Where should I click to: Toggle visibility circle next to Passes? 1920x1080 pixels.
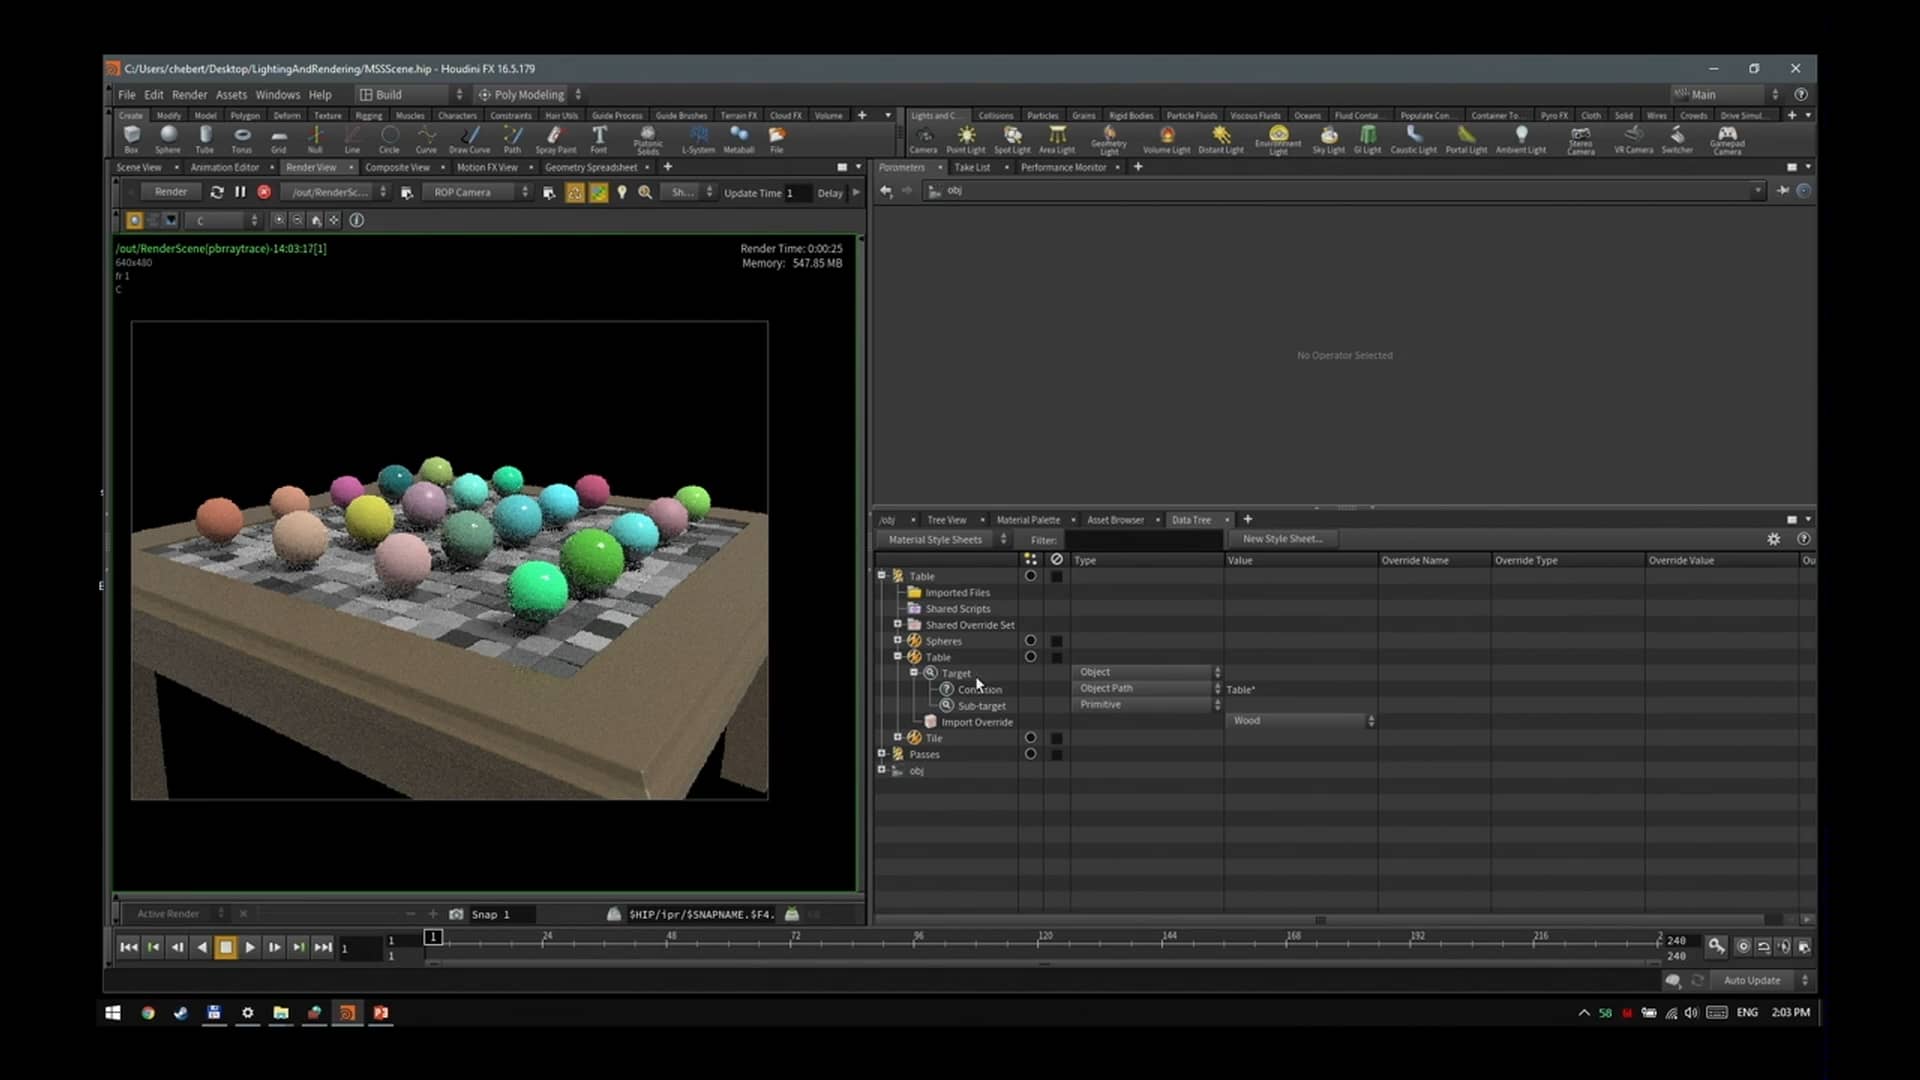click(x=1030, y=754)
